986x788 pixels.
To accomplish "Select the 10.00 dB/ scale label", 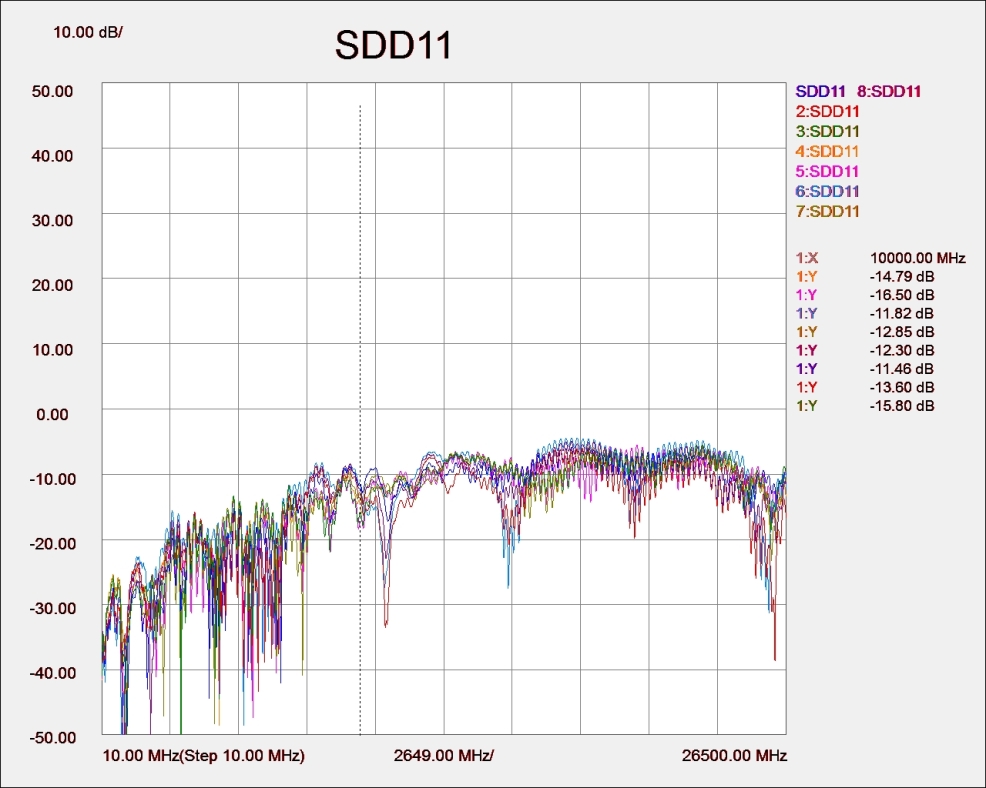I will (87, 32).
